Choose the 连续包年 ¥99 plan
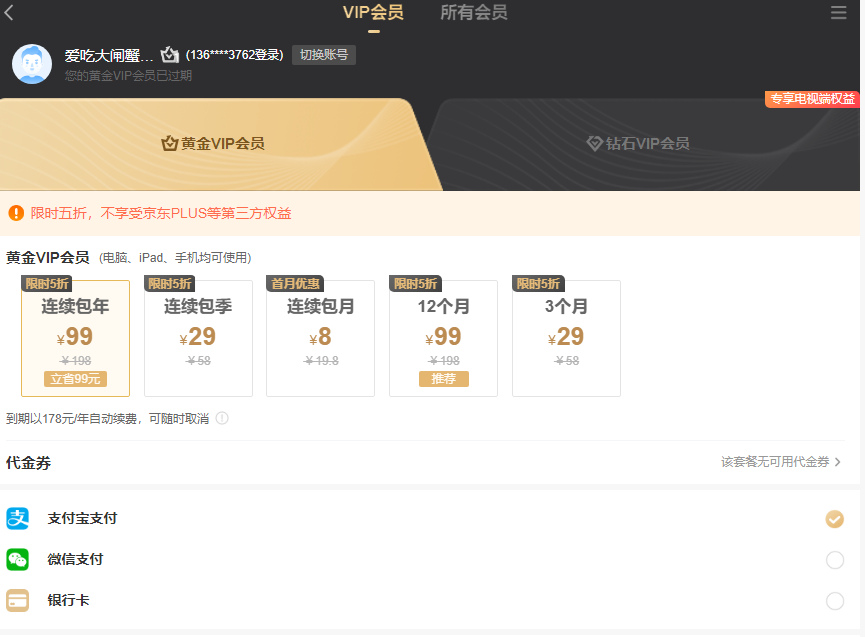865x637 pixels. 76,338
